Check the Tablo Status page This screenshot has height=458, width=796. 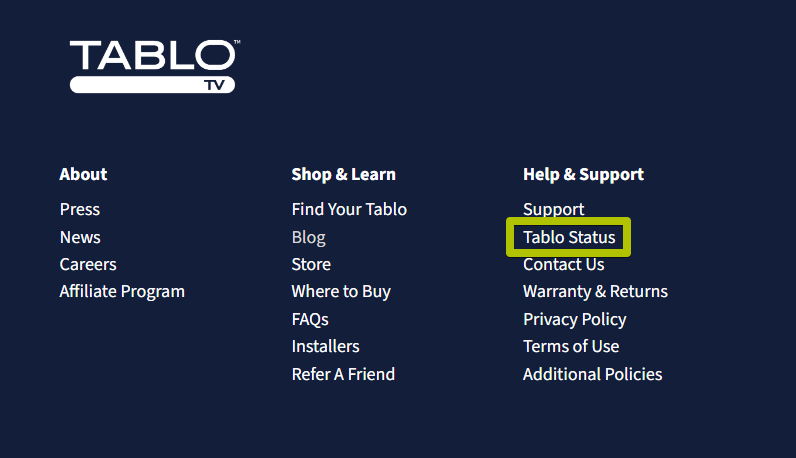point(569,237)
